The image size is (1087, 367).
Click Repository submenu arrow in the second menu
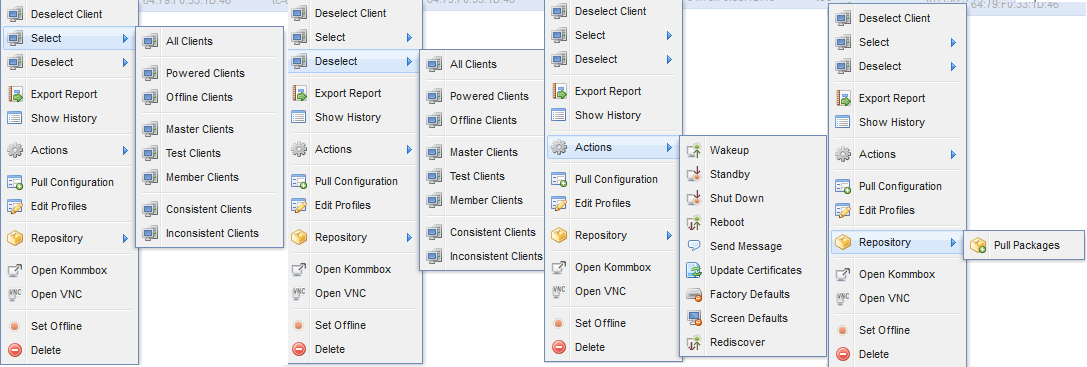pos(410,238)
